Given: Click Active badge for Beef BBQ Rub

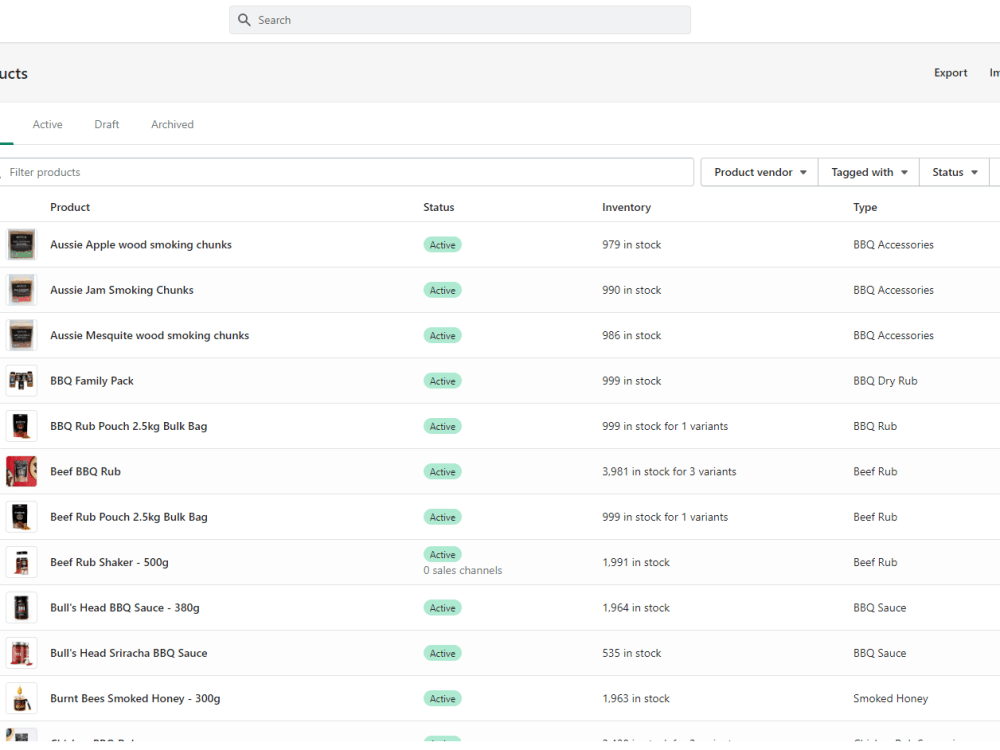Looking at the screenshot, I should point(443,471).
